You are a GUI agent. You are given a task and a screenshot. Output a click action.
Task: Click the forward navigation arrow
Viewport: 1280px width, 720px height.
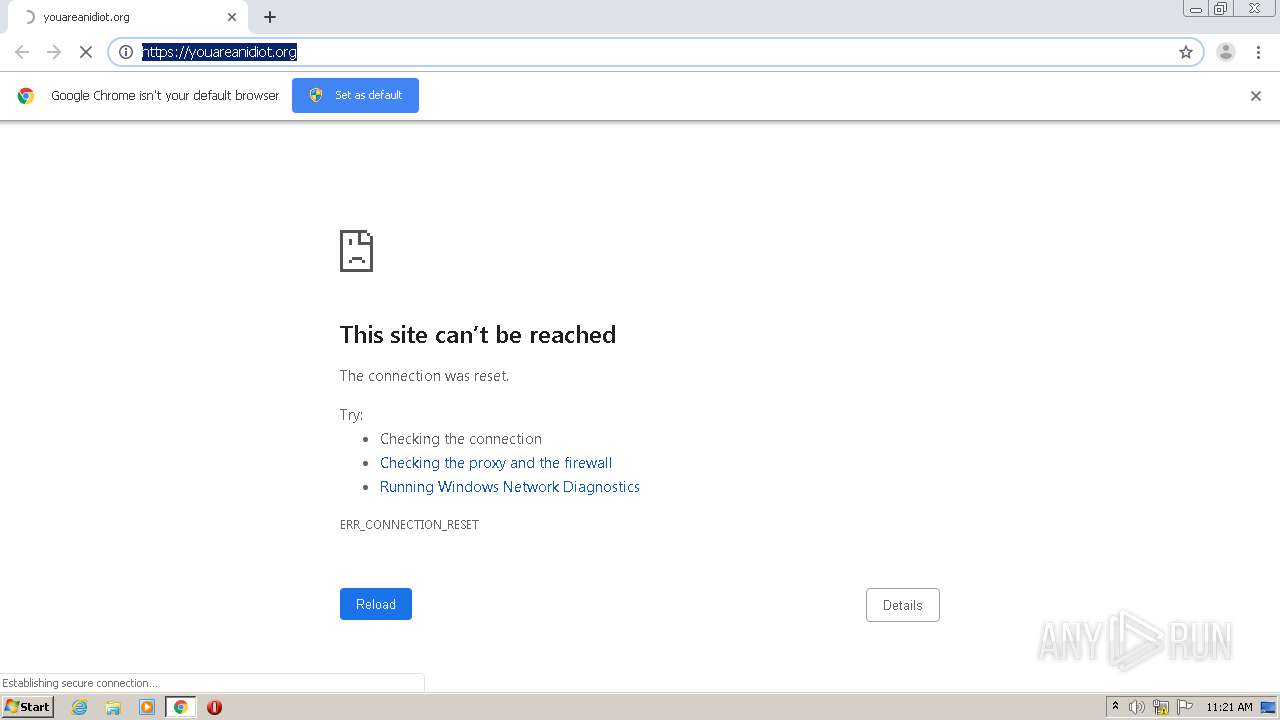[x=54, y=52]
